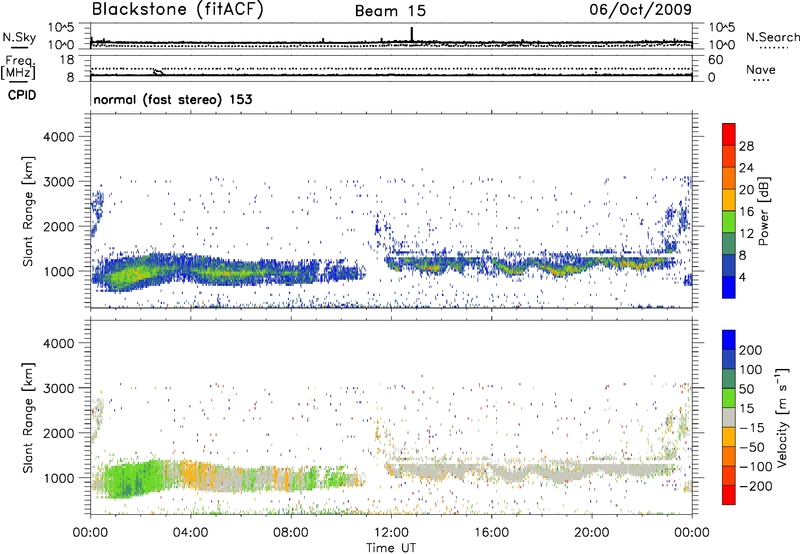Click the Time UT axis title
Image resolution: width=800 pixels, height=554 pixels.
point(391,548)
